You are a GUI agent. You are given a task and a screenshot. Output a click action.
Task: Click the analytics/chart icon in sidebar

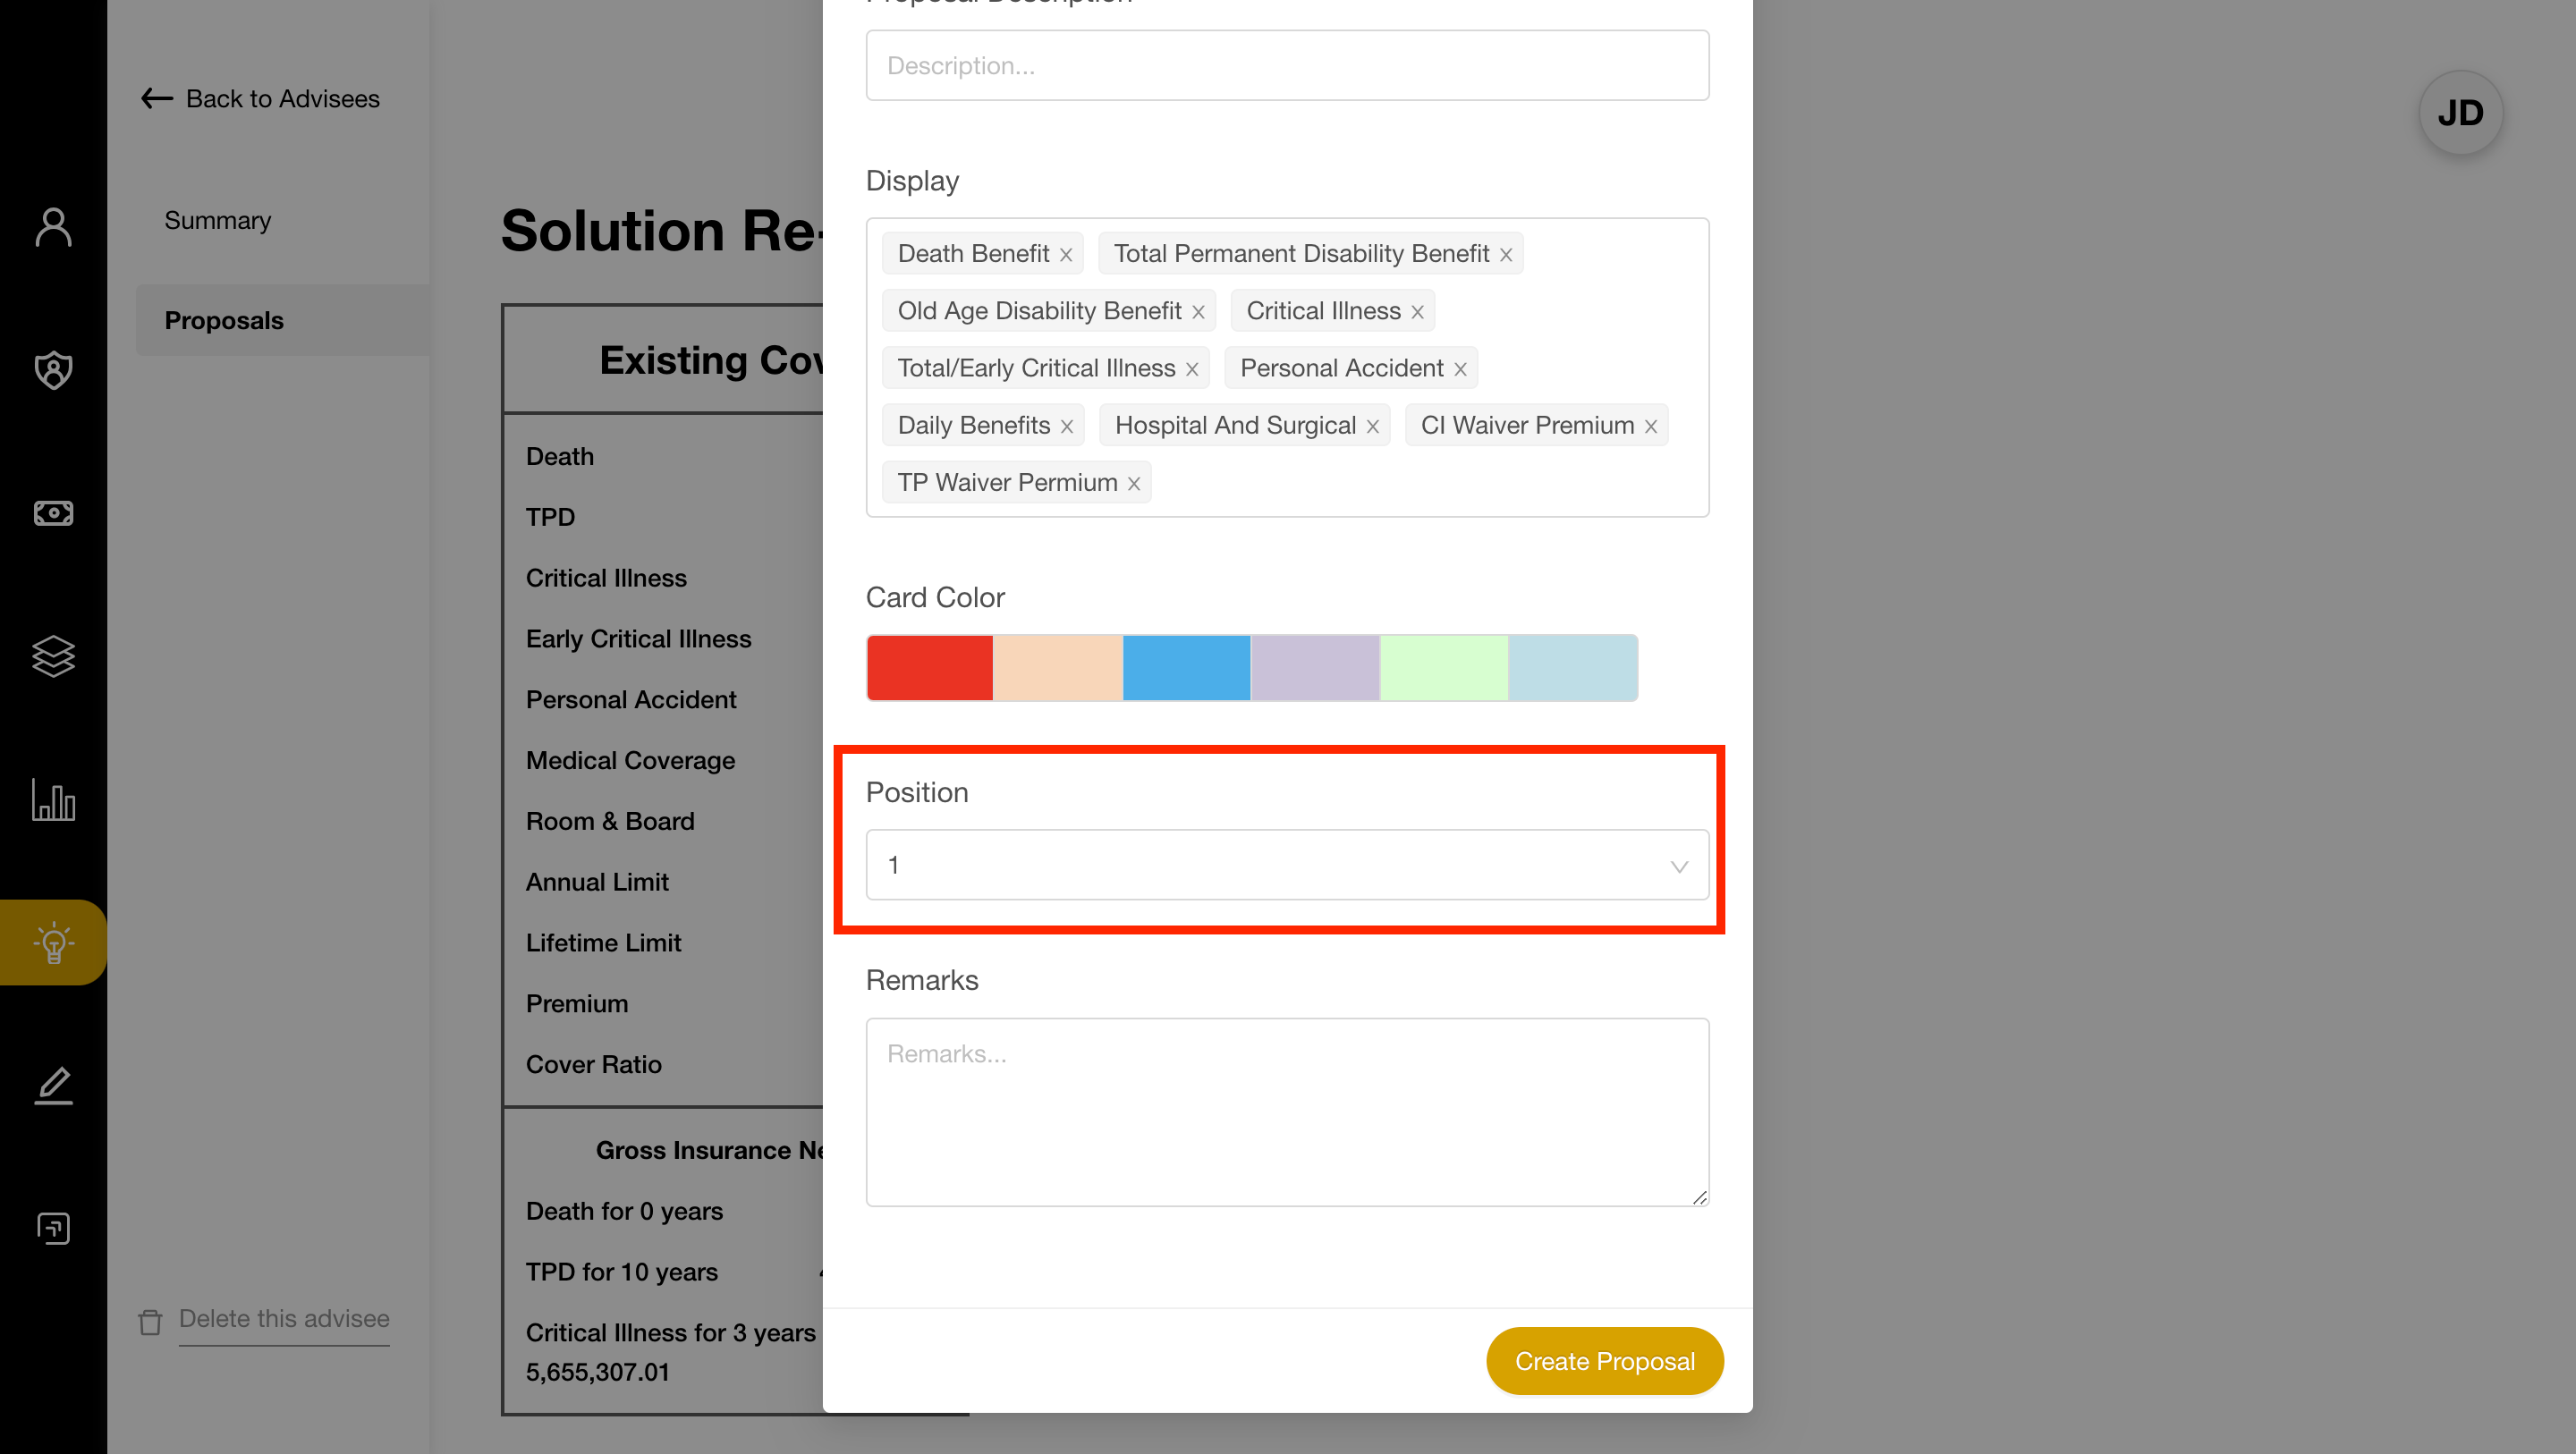click(x=53, y=801)
